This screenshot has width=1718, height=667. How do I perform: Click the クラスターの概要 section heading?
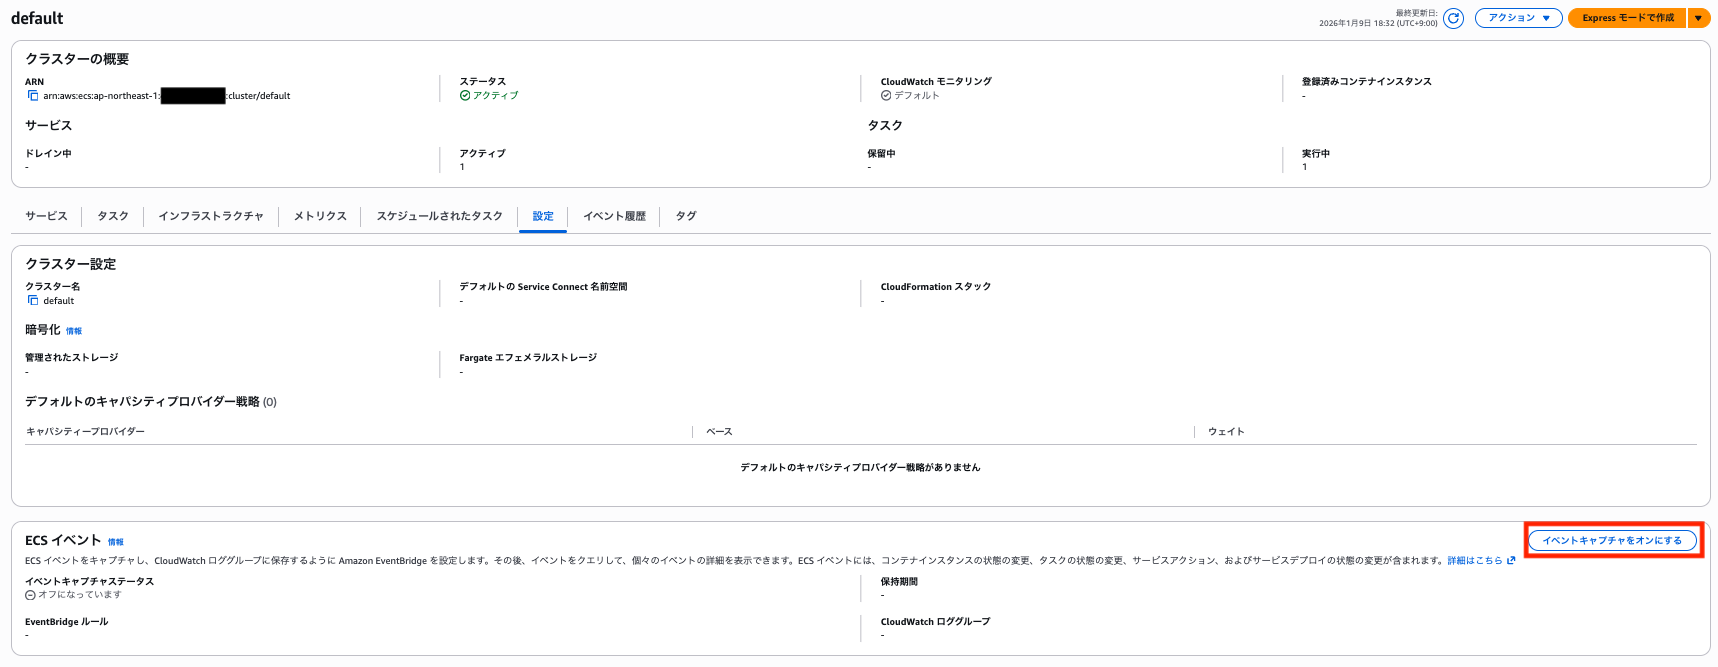coord(77,59)
